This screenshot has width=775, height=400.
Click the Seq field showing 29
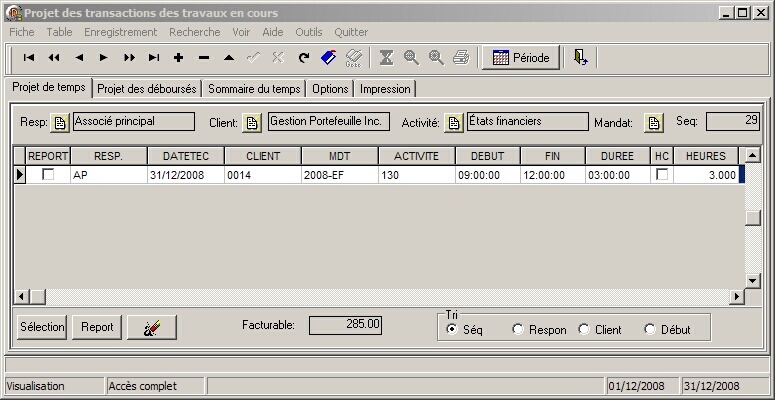[732, 122]
